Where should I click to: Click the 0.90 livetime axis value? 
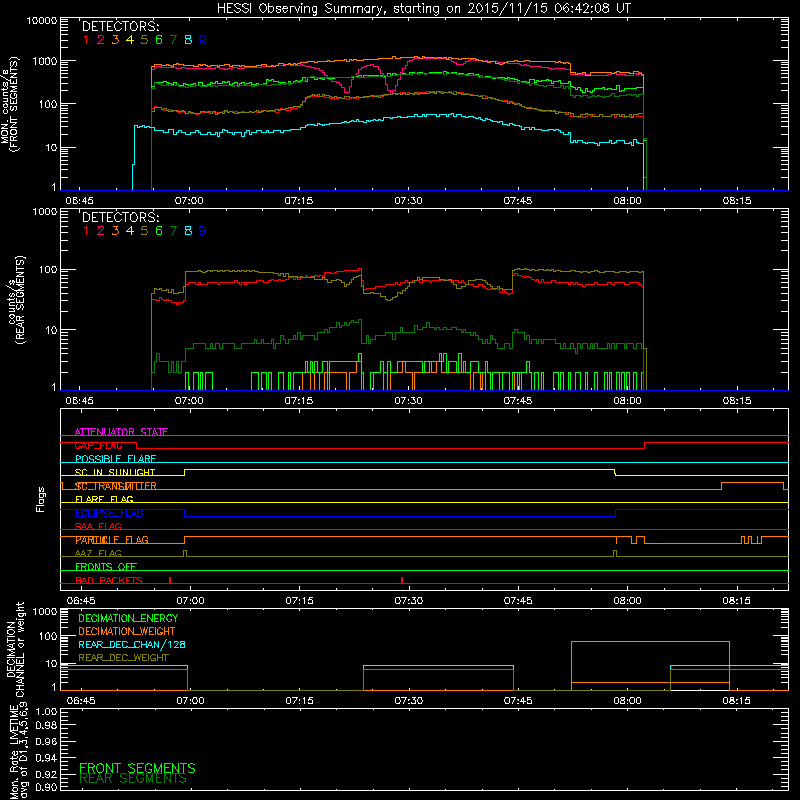click(46, 787)
